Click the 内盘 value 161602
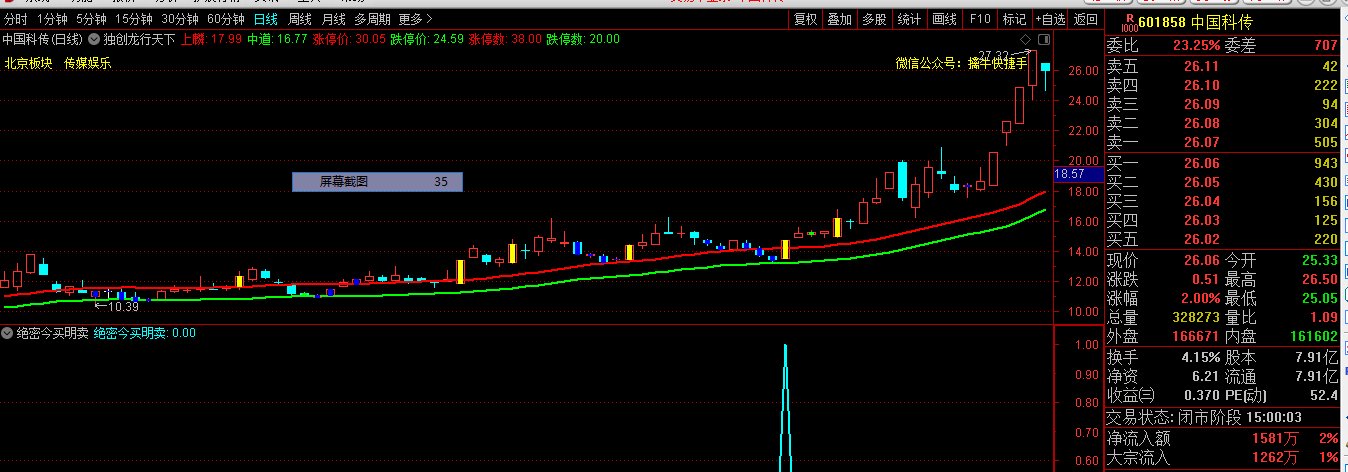Viewport: 1348px width, 472px height. coord(1315,337)
